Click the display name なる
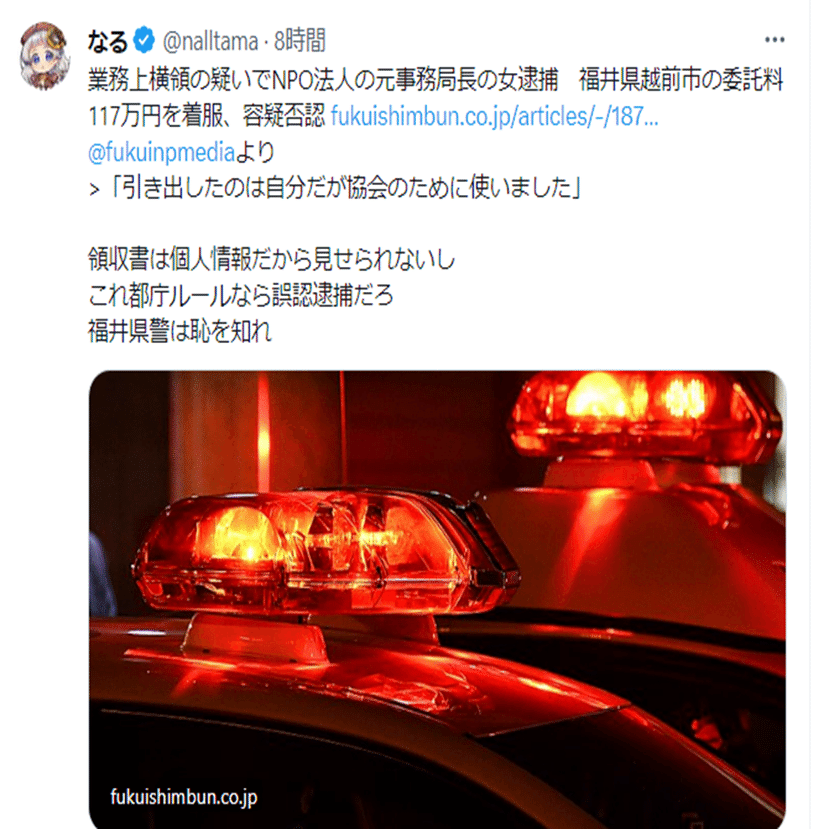This screenshot has width=829, height=829. tap(108, 41)
